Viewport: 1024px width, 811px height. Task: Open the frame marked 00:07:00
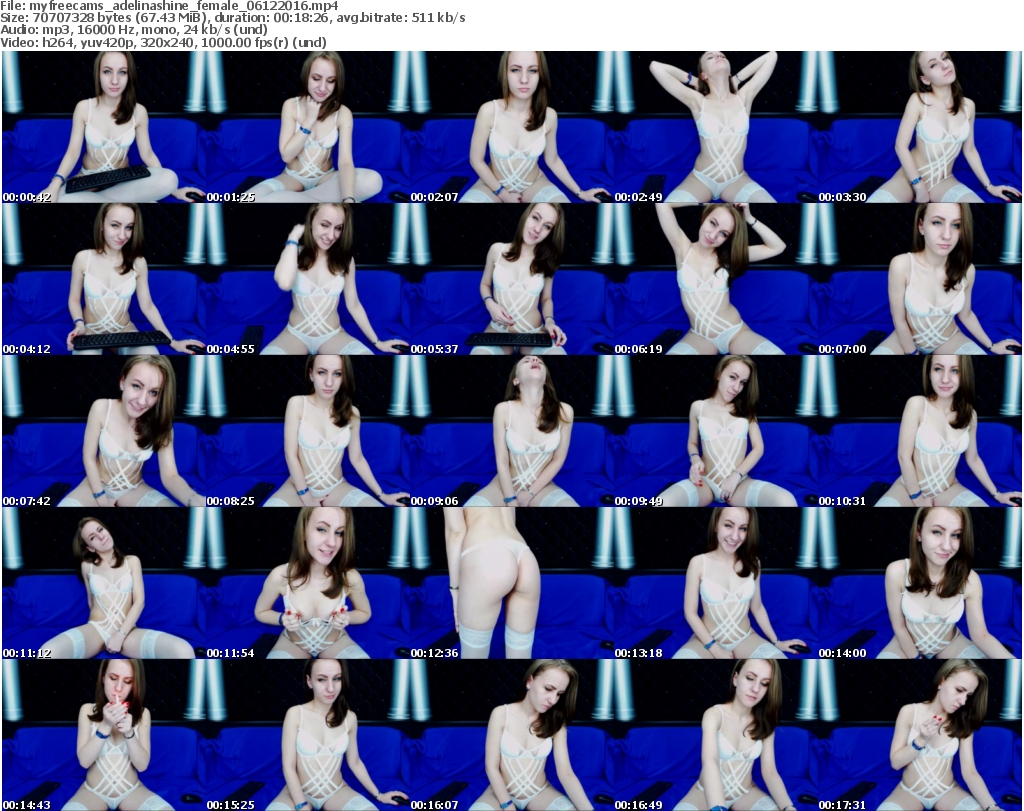(919, 279)
